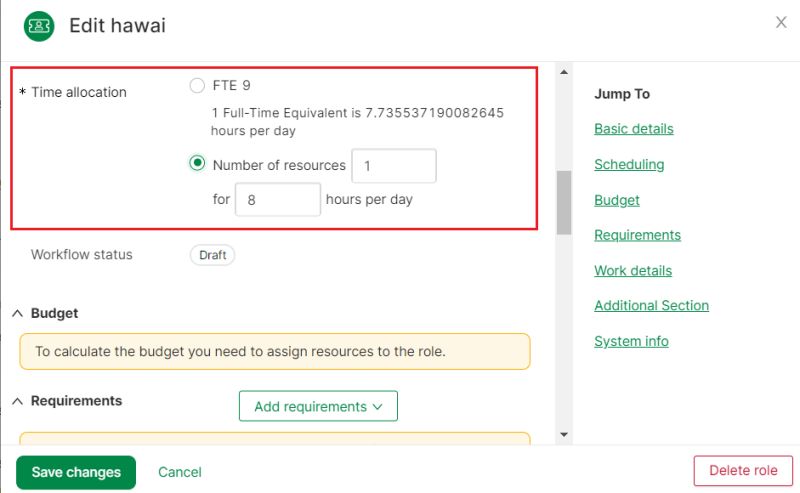This screenshot has width=800, height=493.
Task: Jump to Budget section link
Action: pos(617,200)
